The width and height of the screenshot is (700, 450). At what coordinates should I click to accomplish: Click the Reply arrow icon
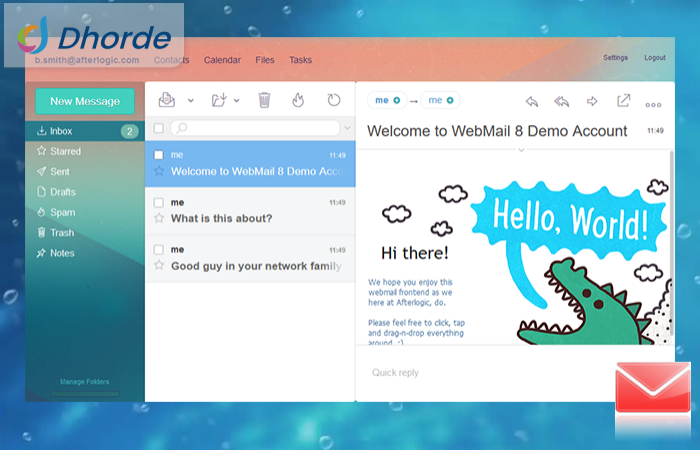(x=532, y=101)
